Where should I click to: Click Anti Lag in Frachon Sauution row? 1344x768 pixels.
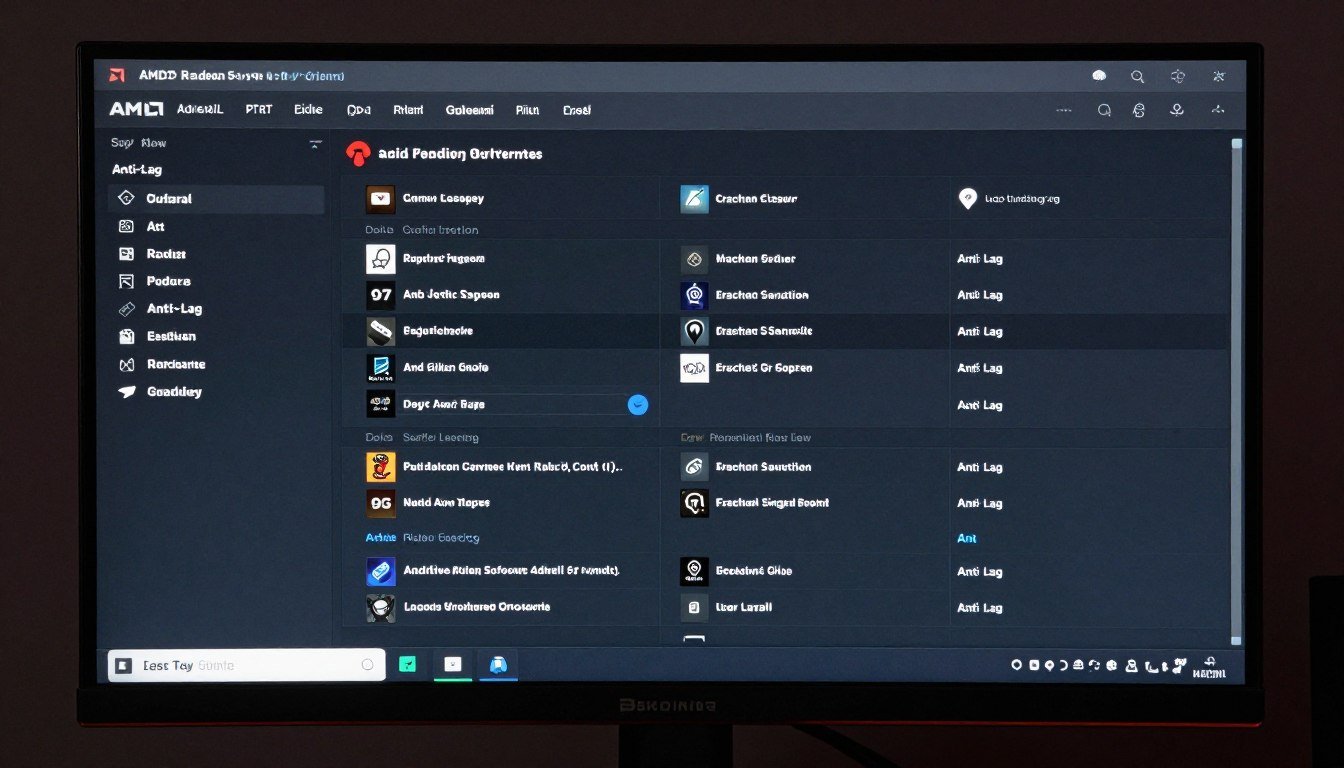[979, 467]
